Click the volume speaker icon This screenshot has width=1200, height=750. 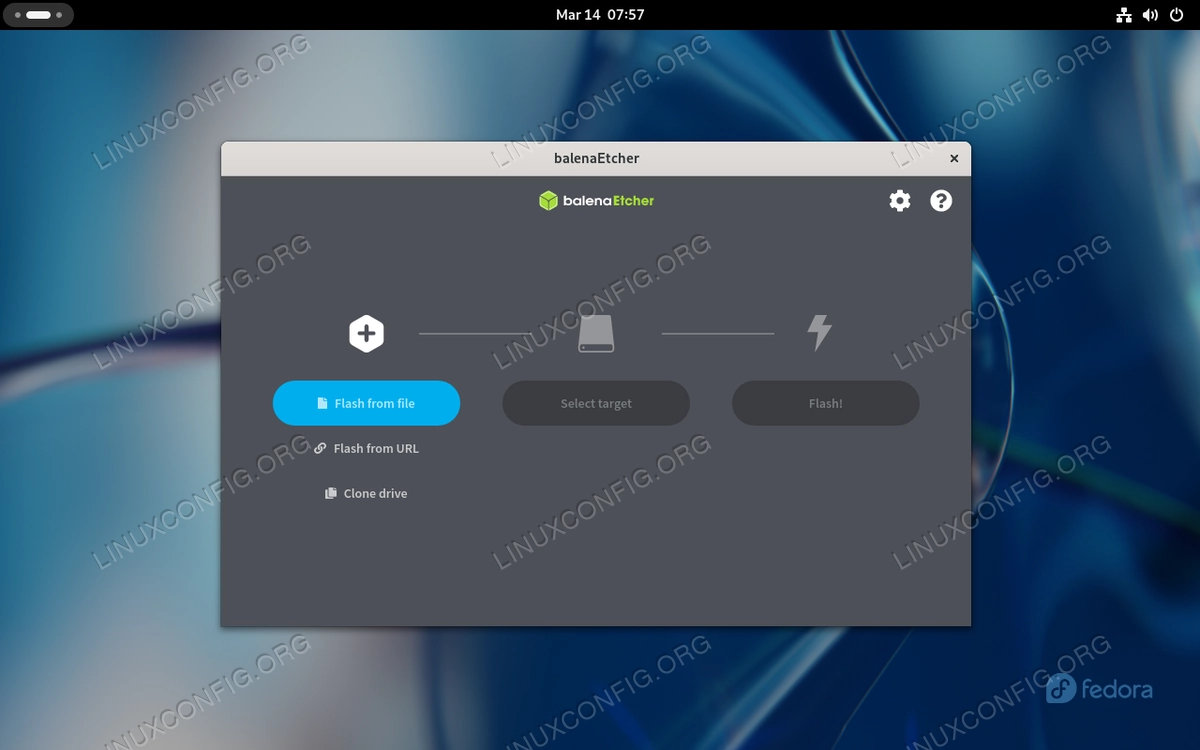(1150, 15)
